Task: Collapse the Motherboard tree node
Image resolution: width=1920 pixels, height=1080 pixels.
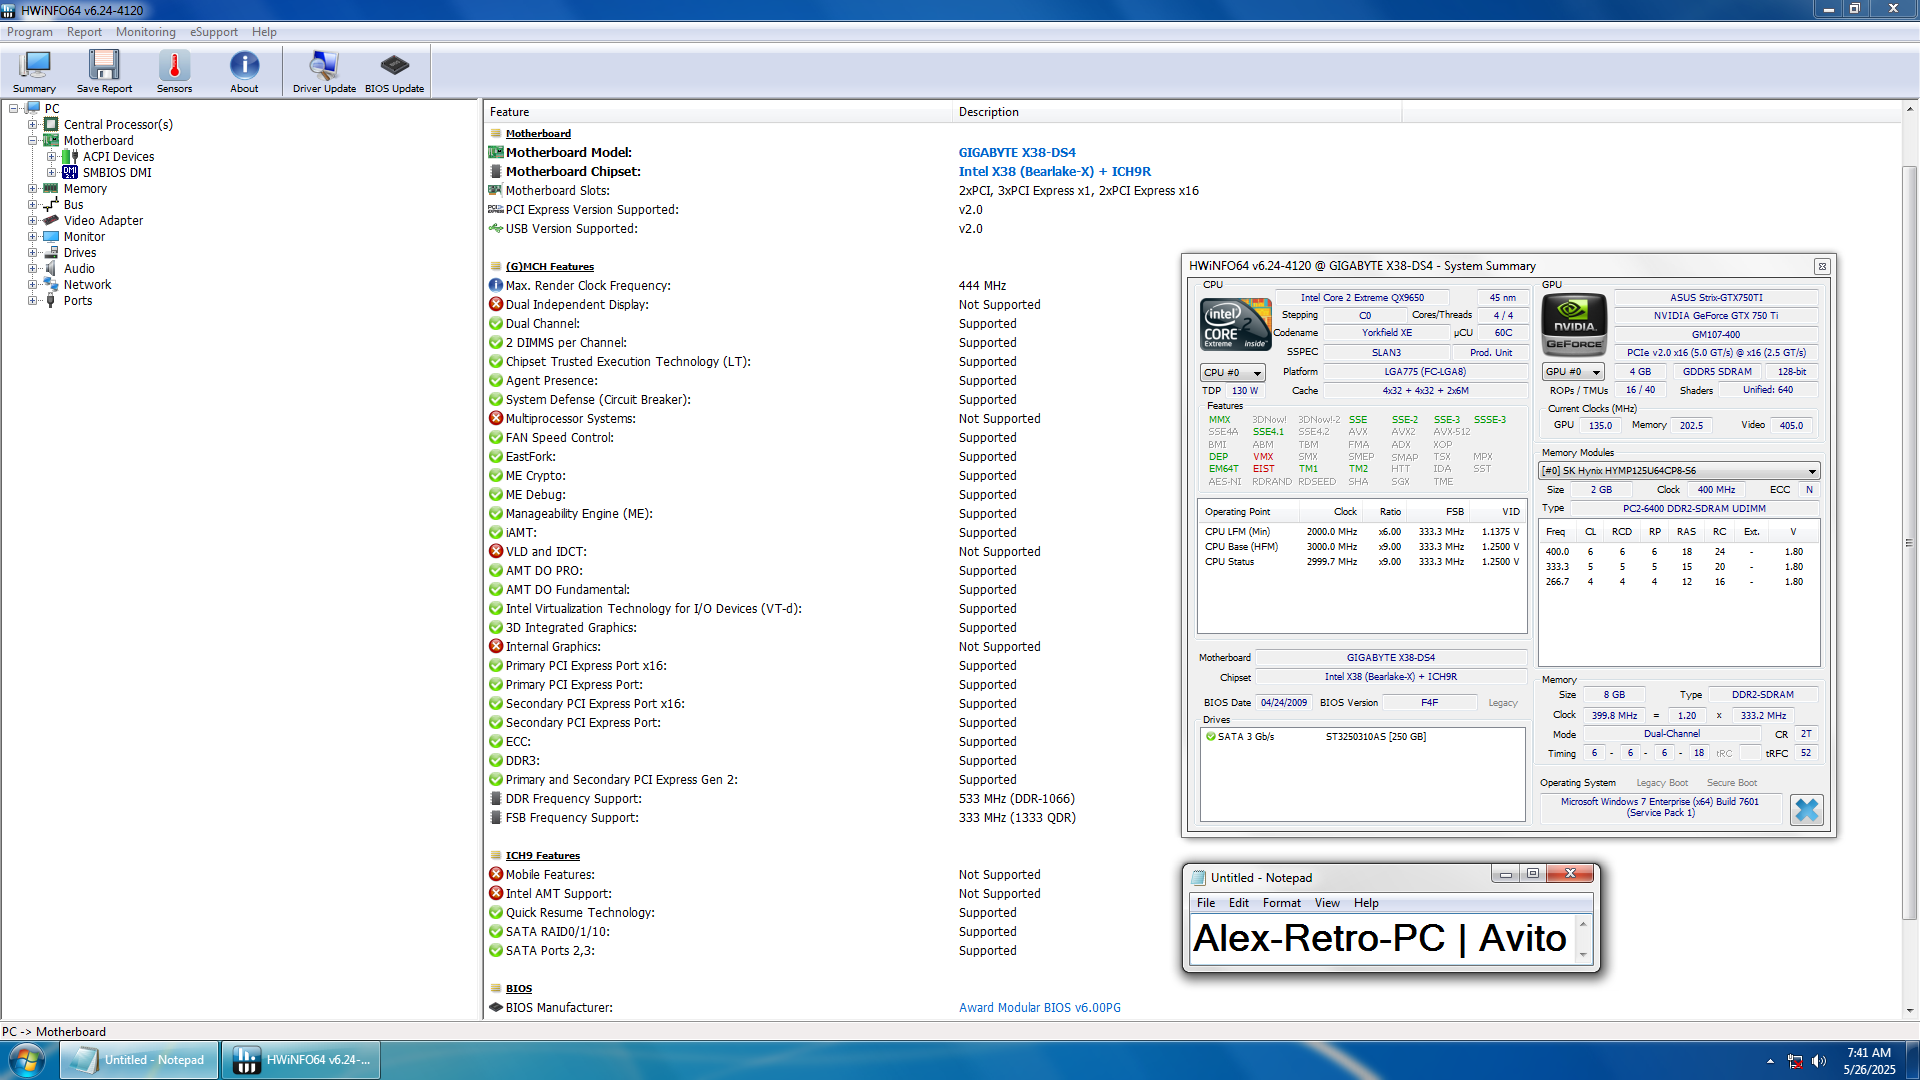Action: coord(32,141)
